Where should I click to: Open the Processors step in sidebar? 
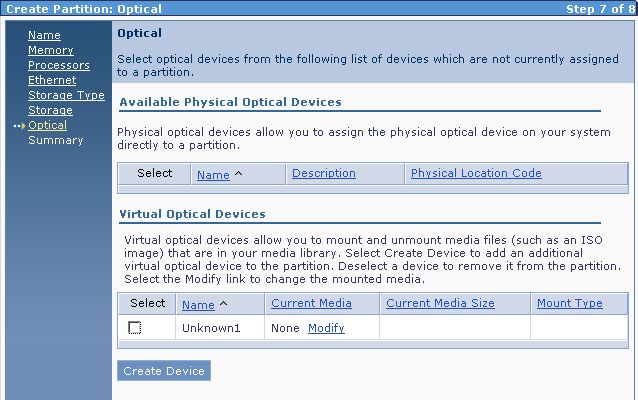coord(59,66)
